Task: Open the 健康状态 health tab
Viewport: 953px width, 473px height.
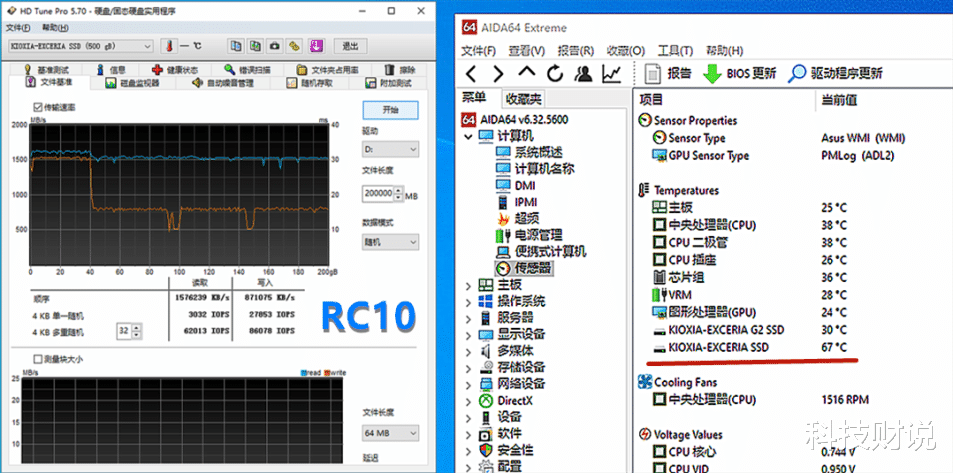Action: (175, 70)
